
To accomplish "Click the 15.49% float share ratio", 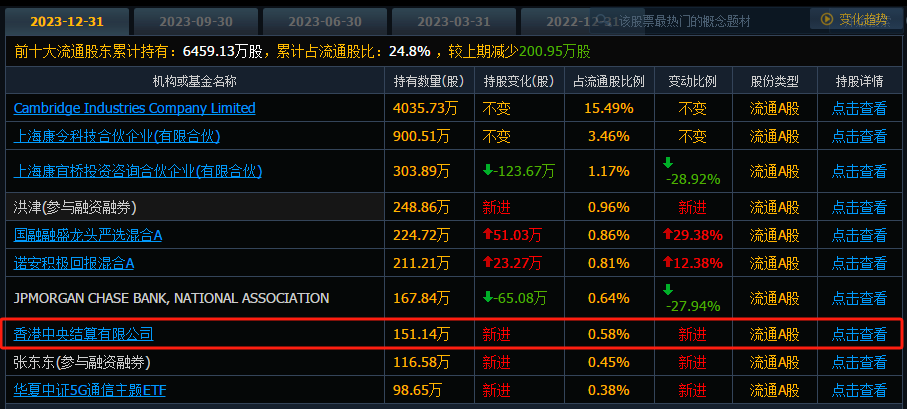I will [x=609, y=108].
